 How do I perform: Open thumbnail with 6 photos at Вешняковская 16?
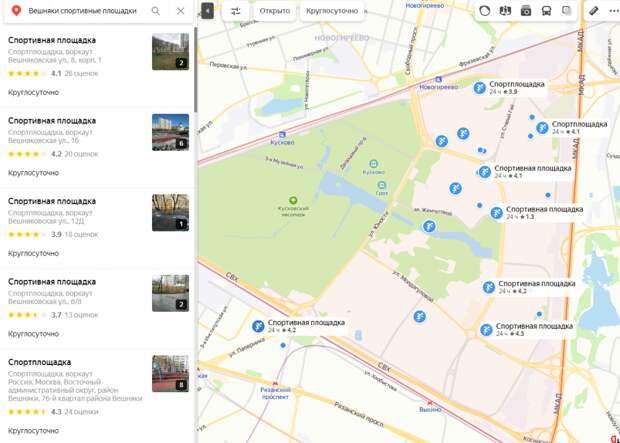click(x=170, y=133)
